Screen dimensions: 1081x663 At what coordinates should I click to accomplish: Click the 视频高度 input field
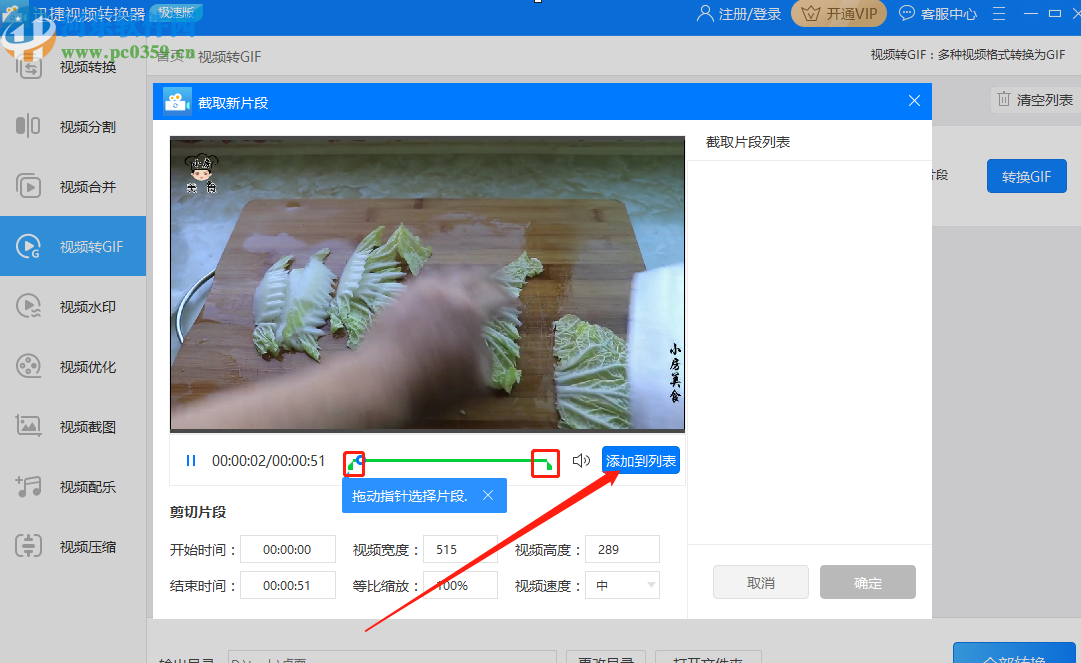622,549
